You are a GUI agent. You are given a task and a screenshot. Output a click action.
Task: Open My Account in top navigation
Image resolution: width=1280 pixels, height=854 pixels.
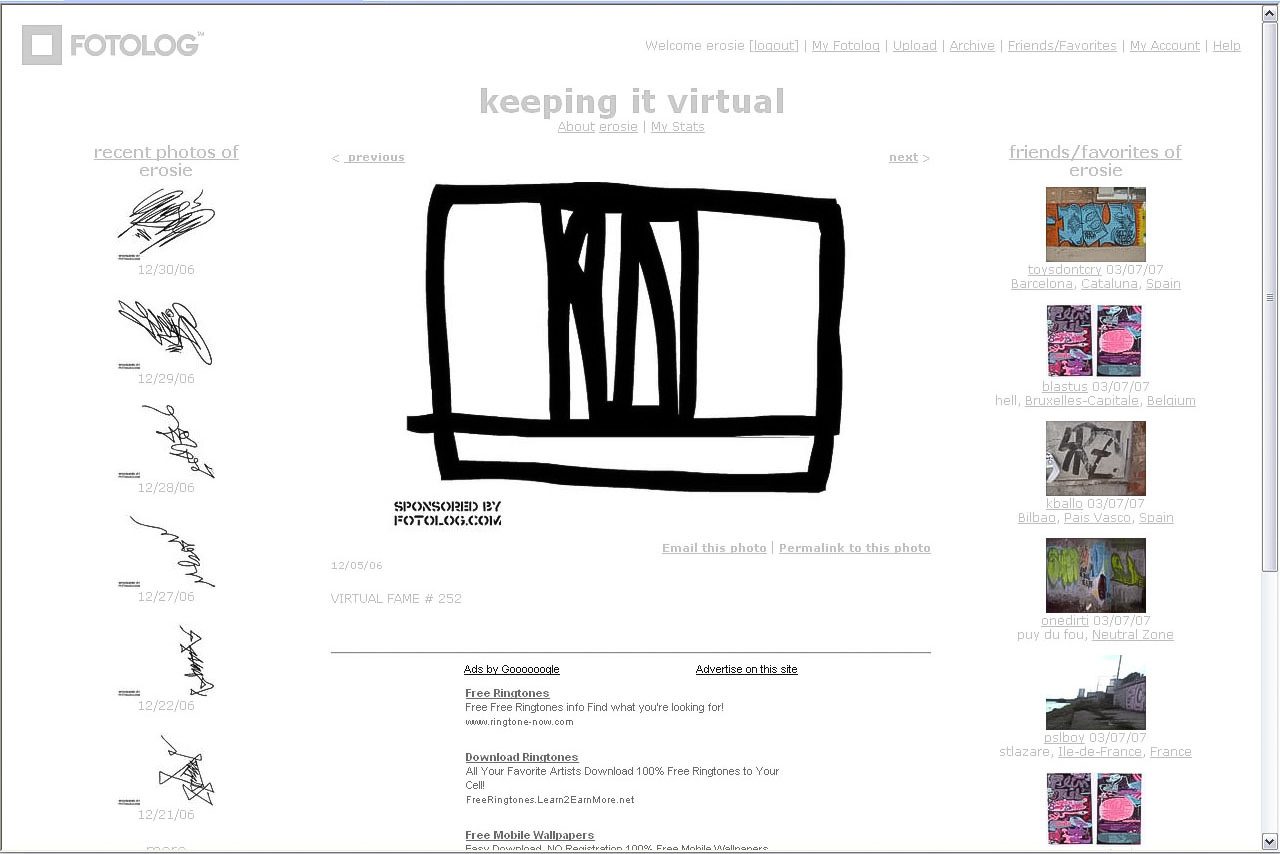1164,46
